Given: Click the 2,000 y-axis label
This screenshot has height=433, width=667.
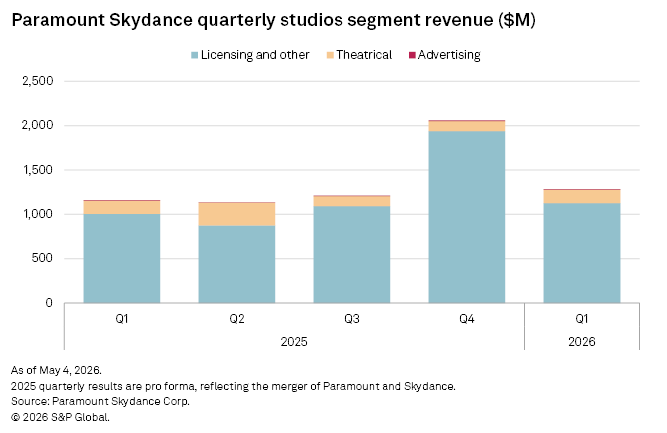Looking at the screenshot, I should coord(38,125).
